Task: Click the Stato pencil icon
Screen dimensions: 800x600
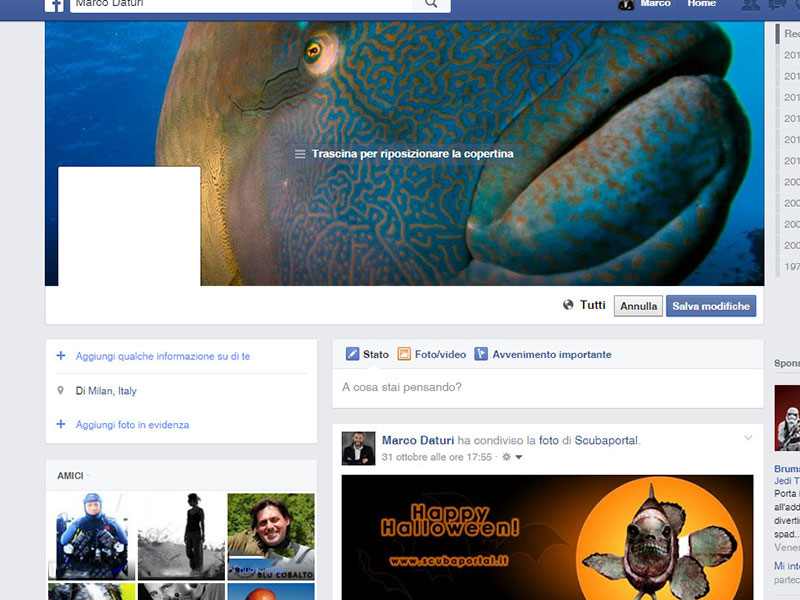Action: coord(352,354)
